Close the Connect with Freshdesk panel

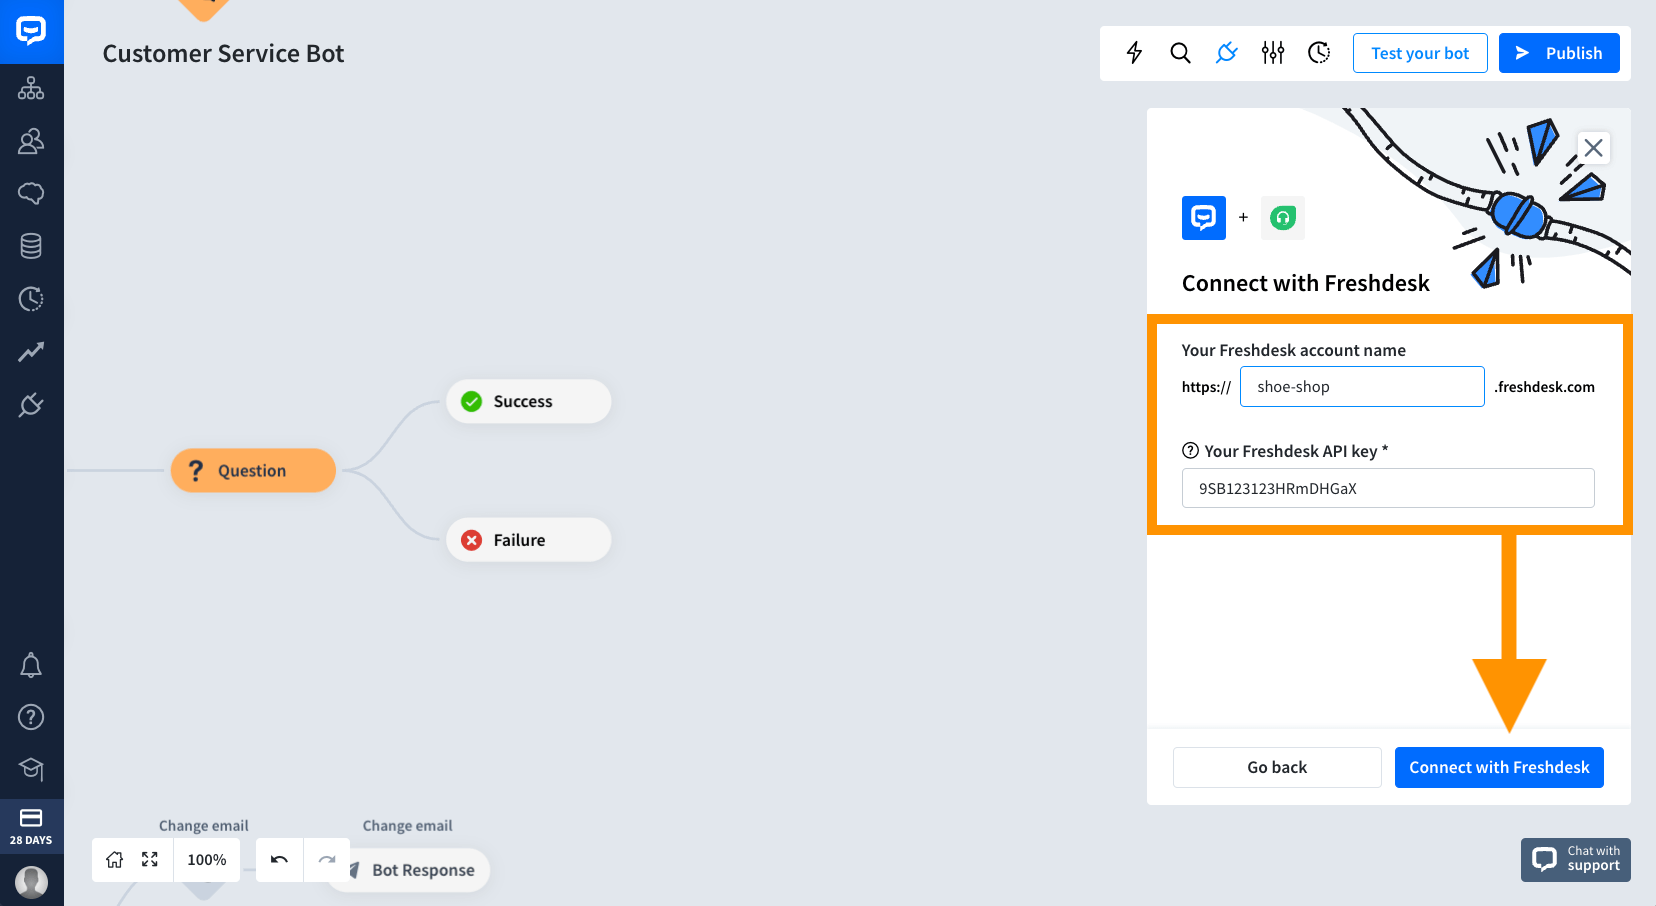(x=1594, y=148)
